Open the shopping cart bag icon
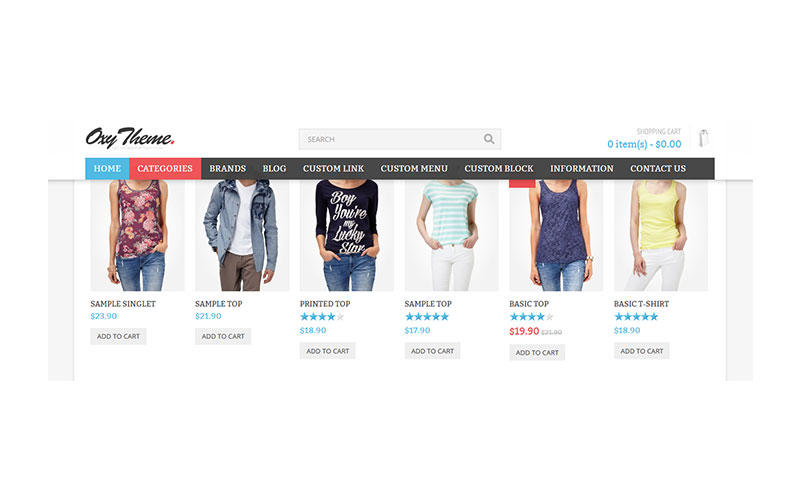800x500 pixels. click(x=704, y=138)
